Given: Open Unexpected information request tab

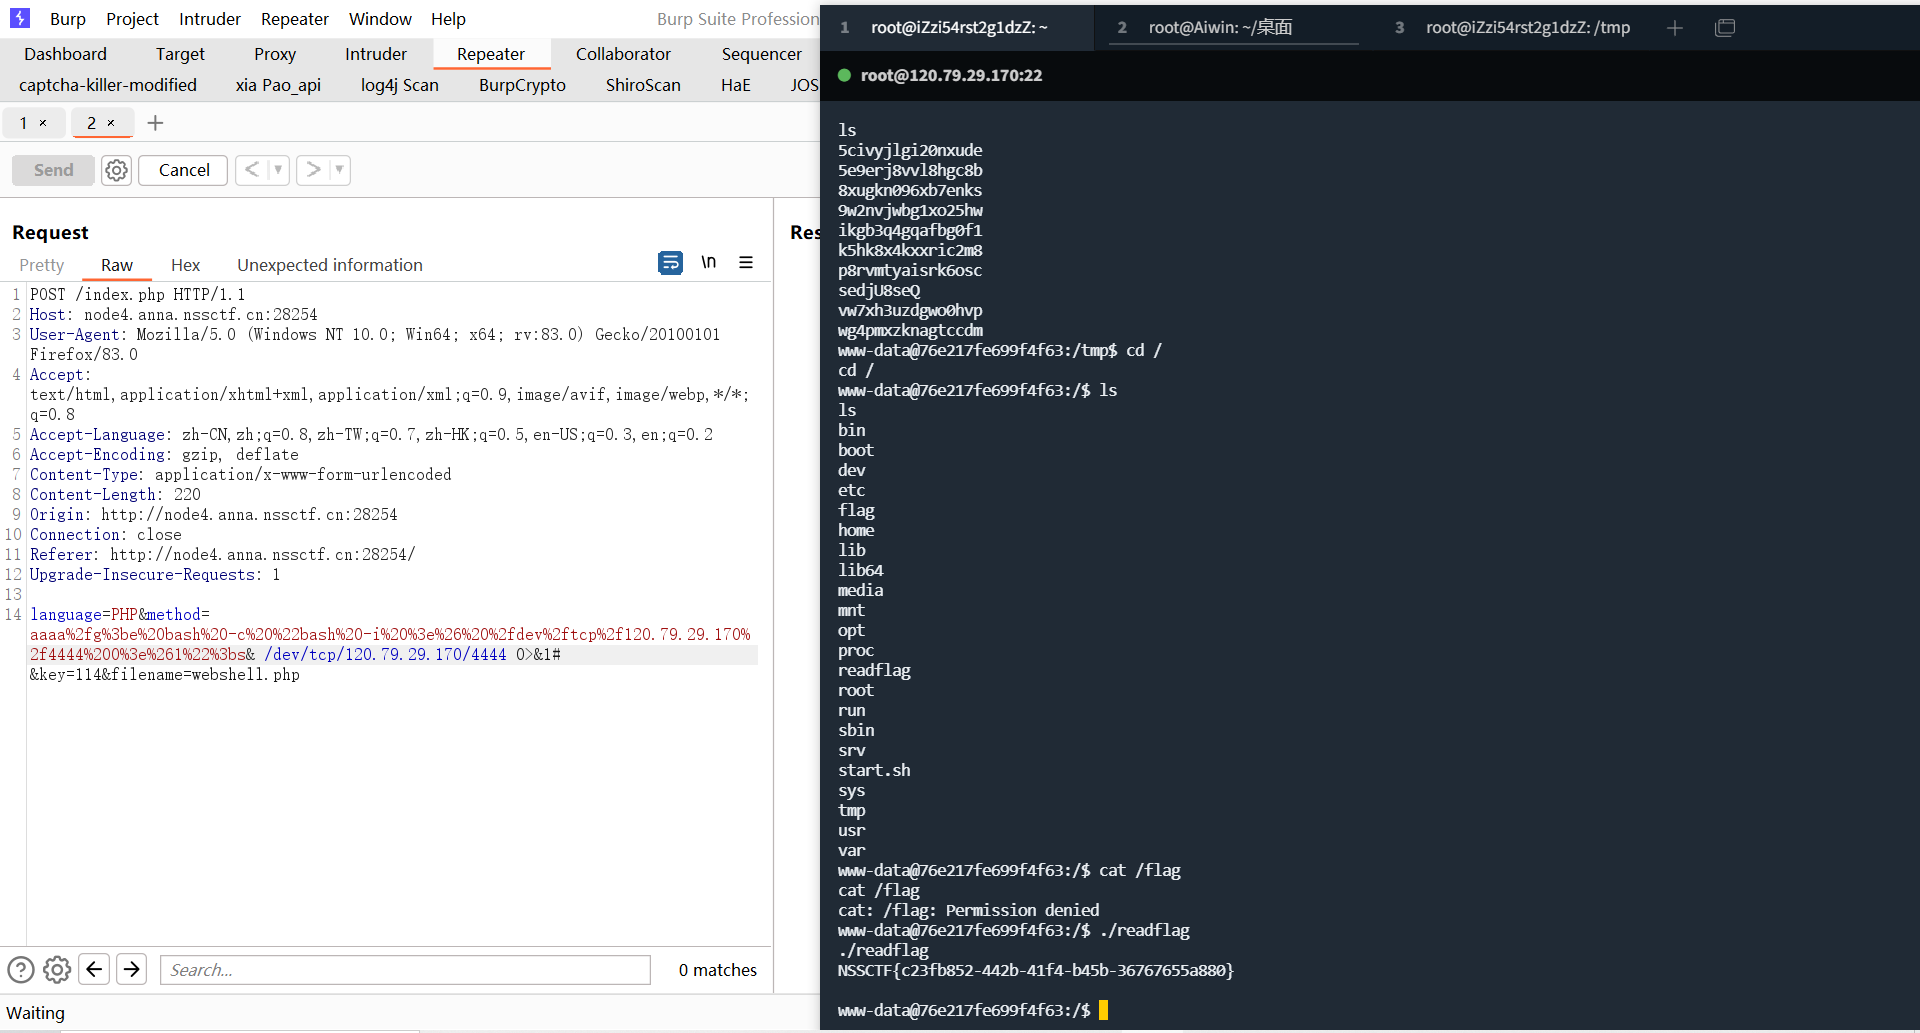Looking at the screenshot, I should click(x=330, y=265).
